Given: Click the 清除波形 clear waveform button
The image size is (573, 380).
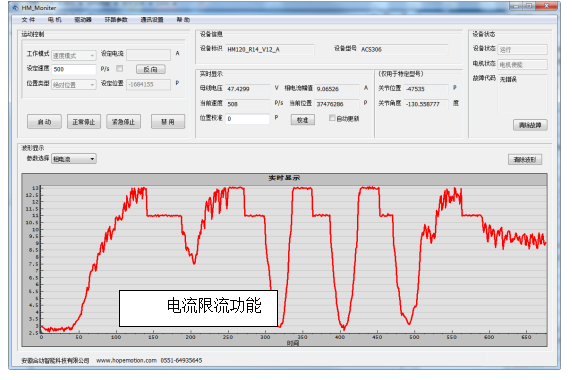Looking at the screenshot, I should pyautogui.click(x=525, y=160).
